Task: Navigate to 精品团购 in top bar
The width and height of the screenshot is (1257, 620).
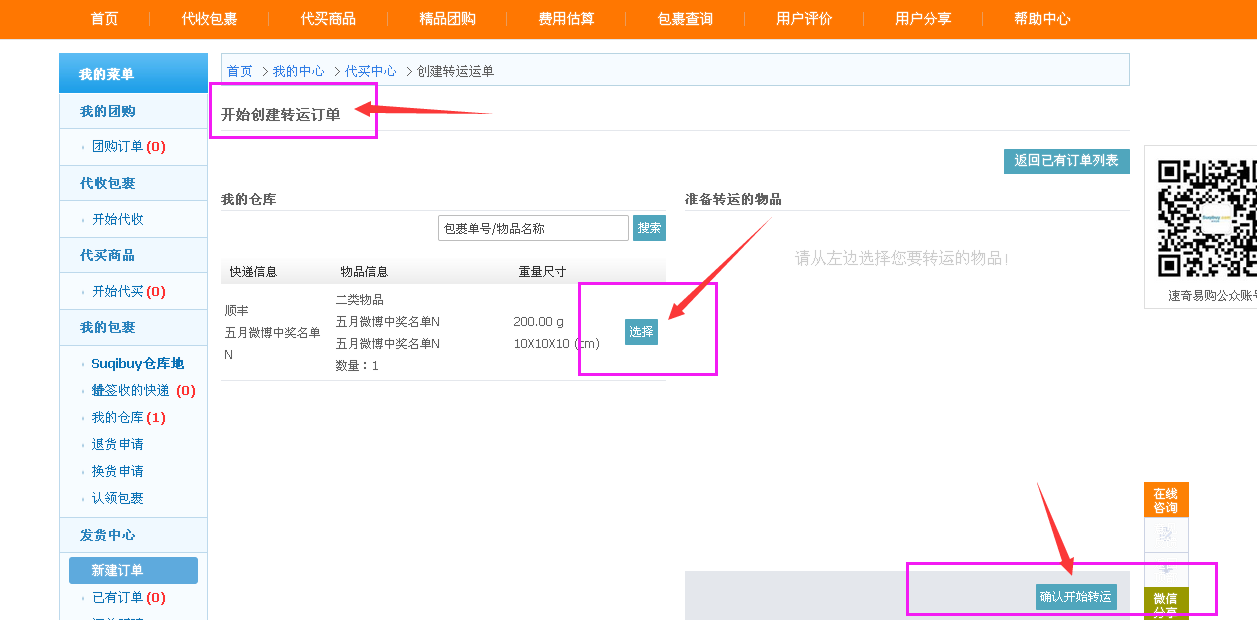Action: (x=446, y=18)
